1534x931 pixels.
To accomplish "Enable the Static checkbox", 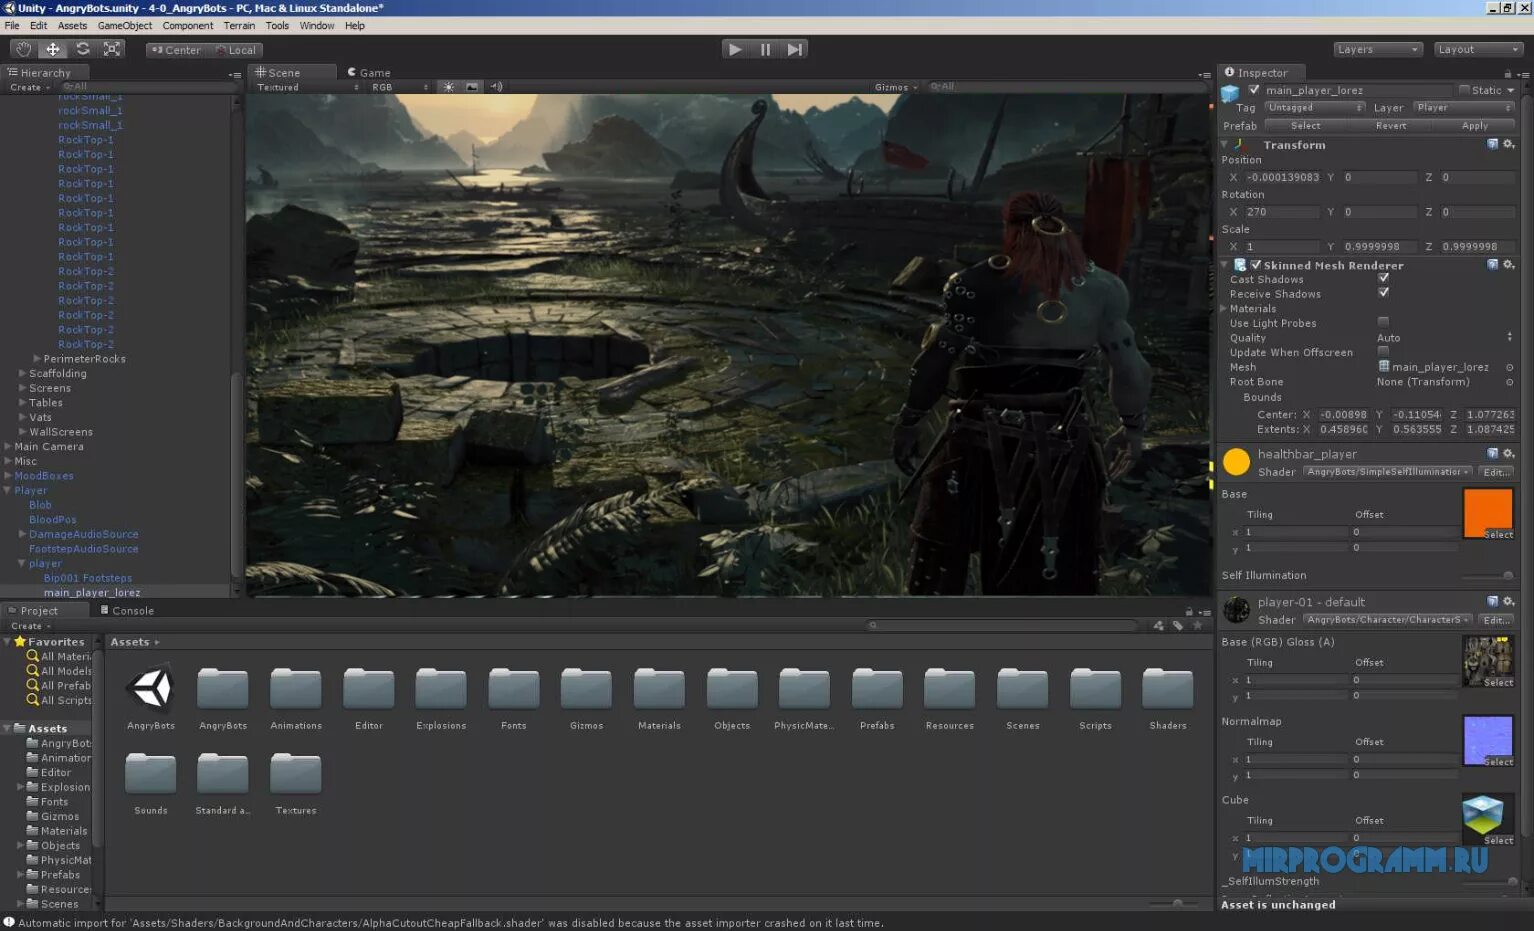I will pos(1464,90).
